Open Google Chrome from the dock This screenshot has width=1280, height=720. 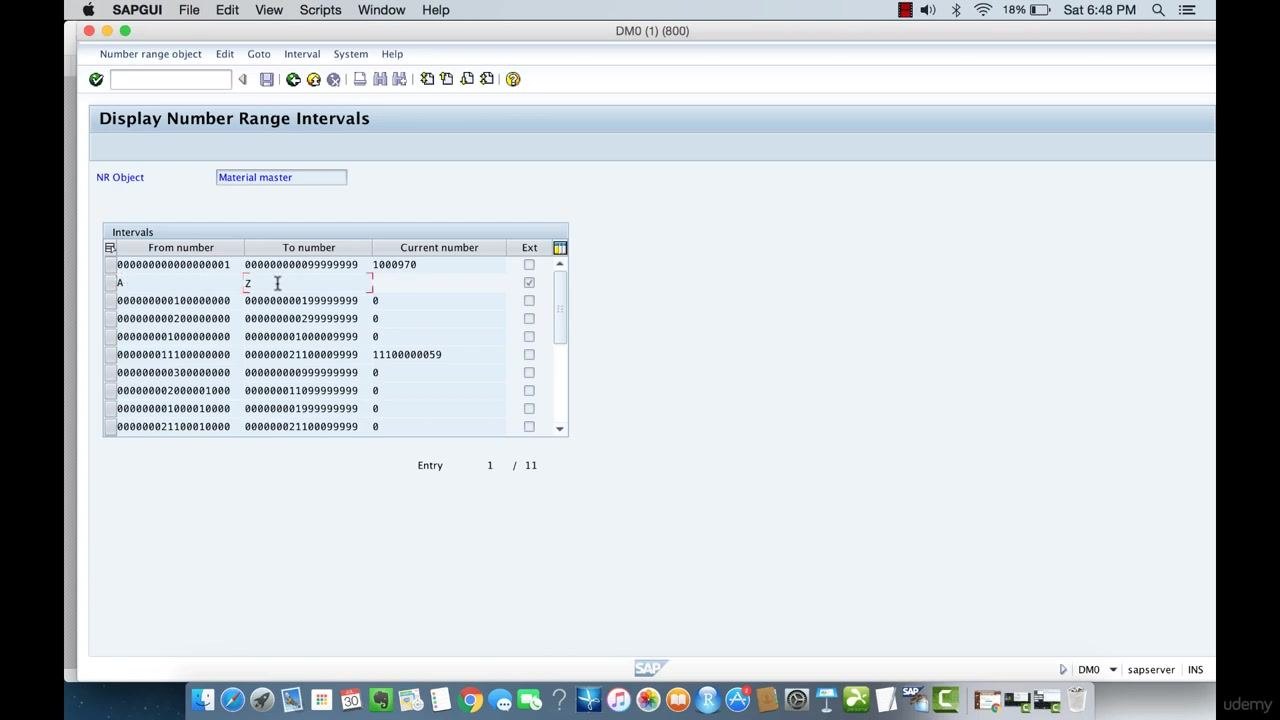tap(471, 699)
